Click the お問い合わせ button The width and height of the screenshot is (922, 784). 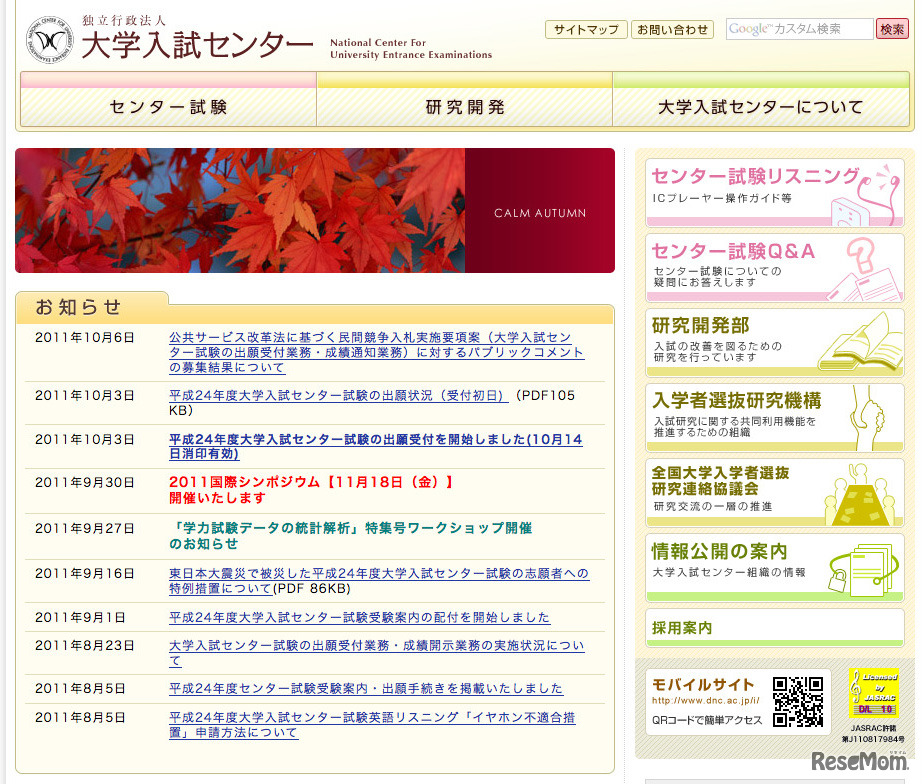pos(673,30)
